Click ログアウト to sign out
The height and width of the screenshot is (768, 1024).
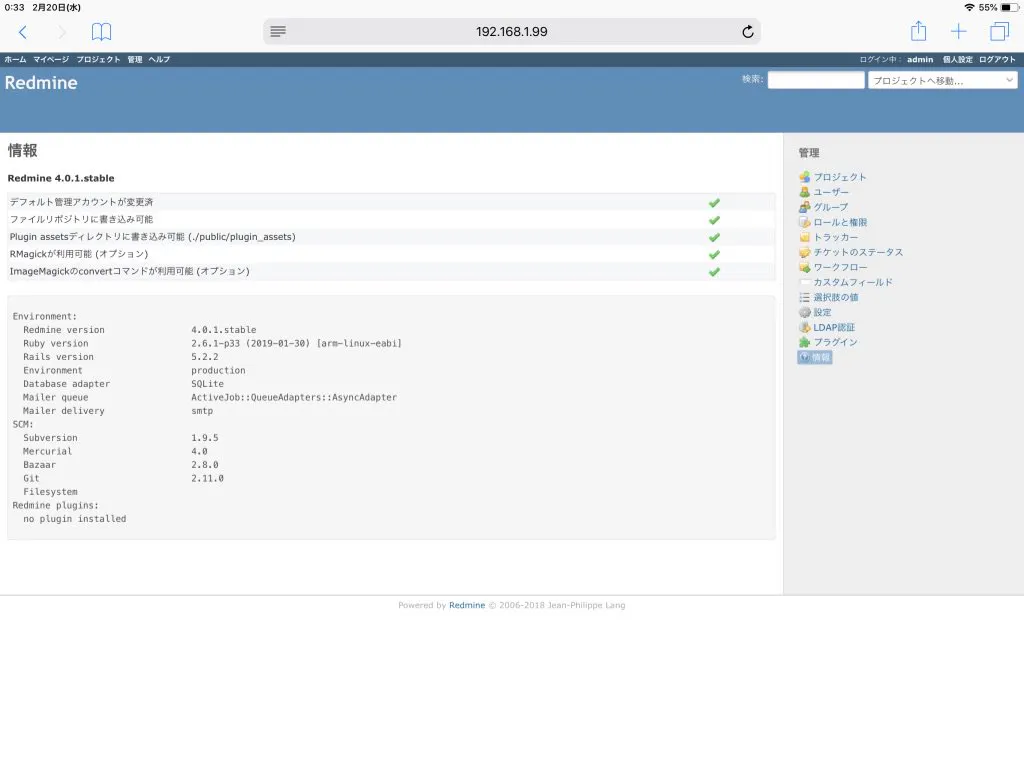997,58
